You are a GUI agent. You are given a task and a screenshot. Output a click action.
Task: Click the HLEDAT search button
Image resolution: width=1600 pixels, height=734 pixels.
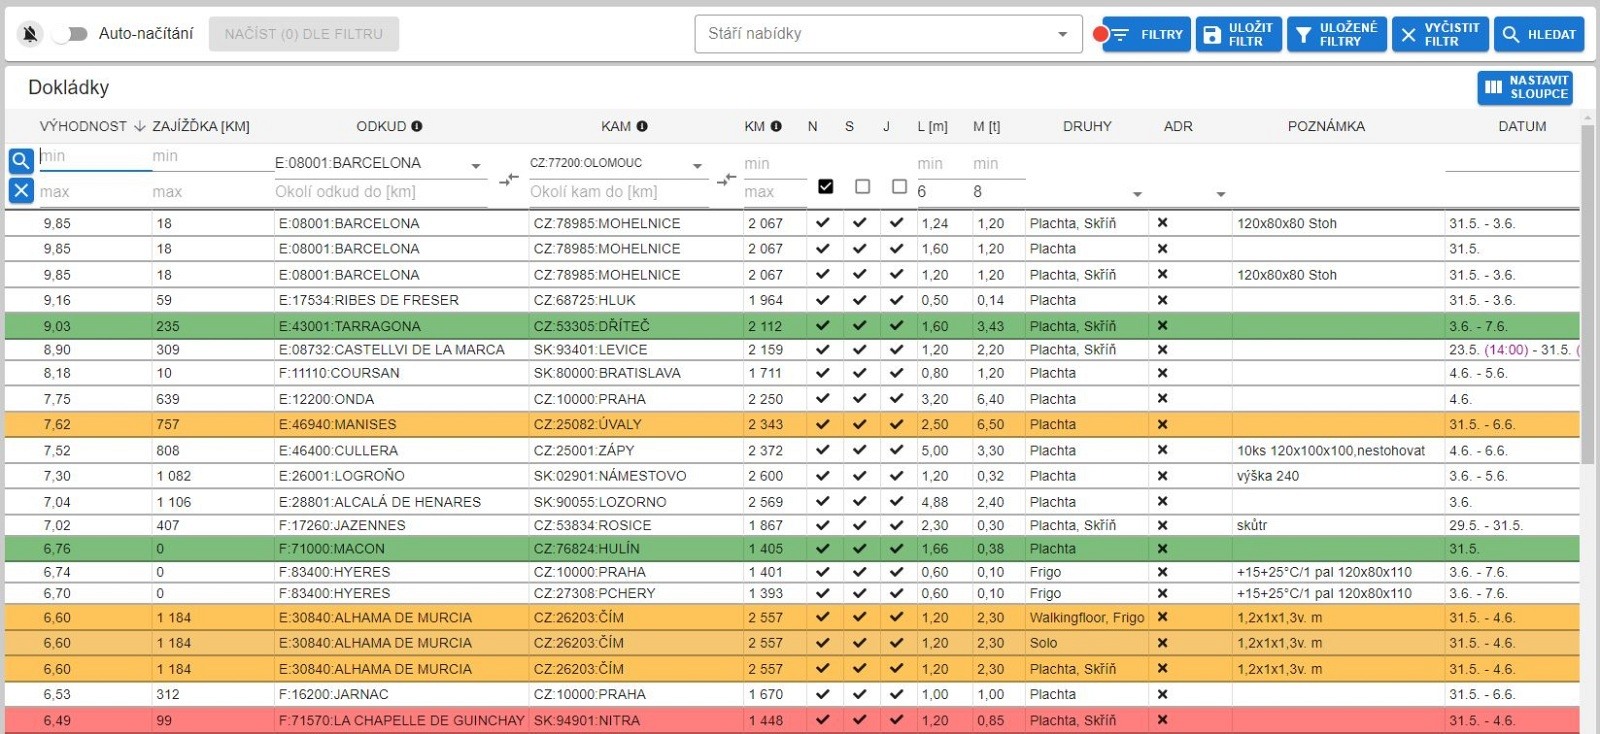pos(1539,34)
